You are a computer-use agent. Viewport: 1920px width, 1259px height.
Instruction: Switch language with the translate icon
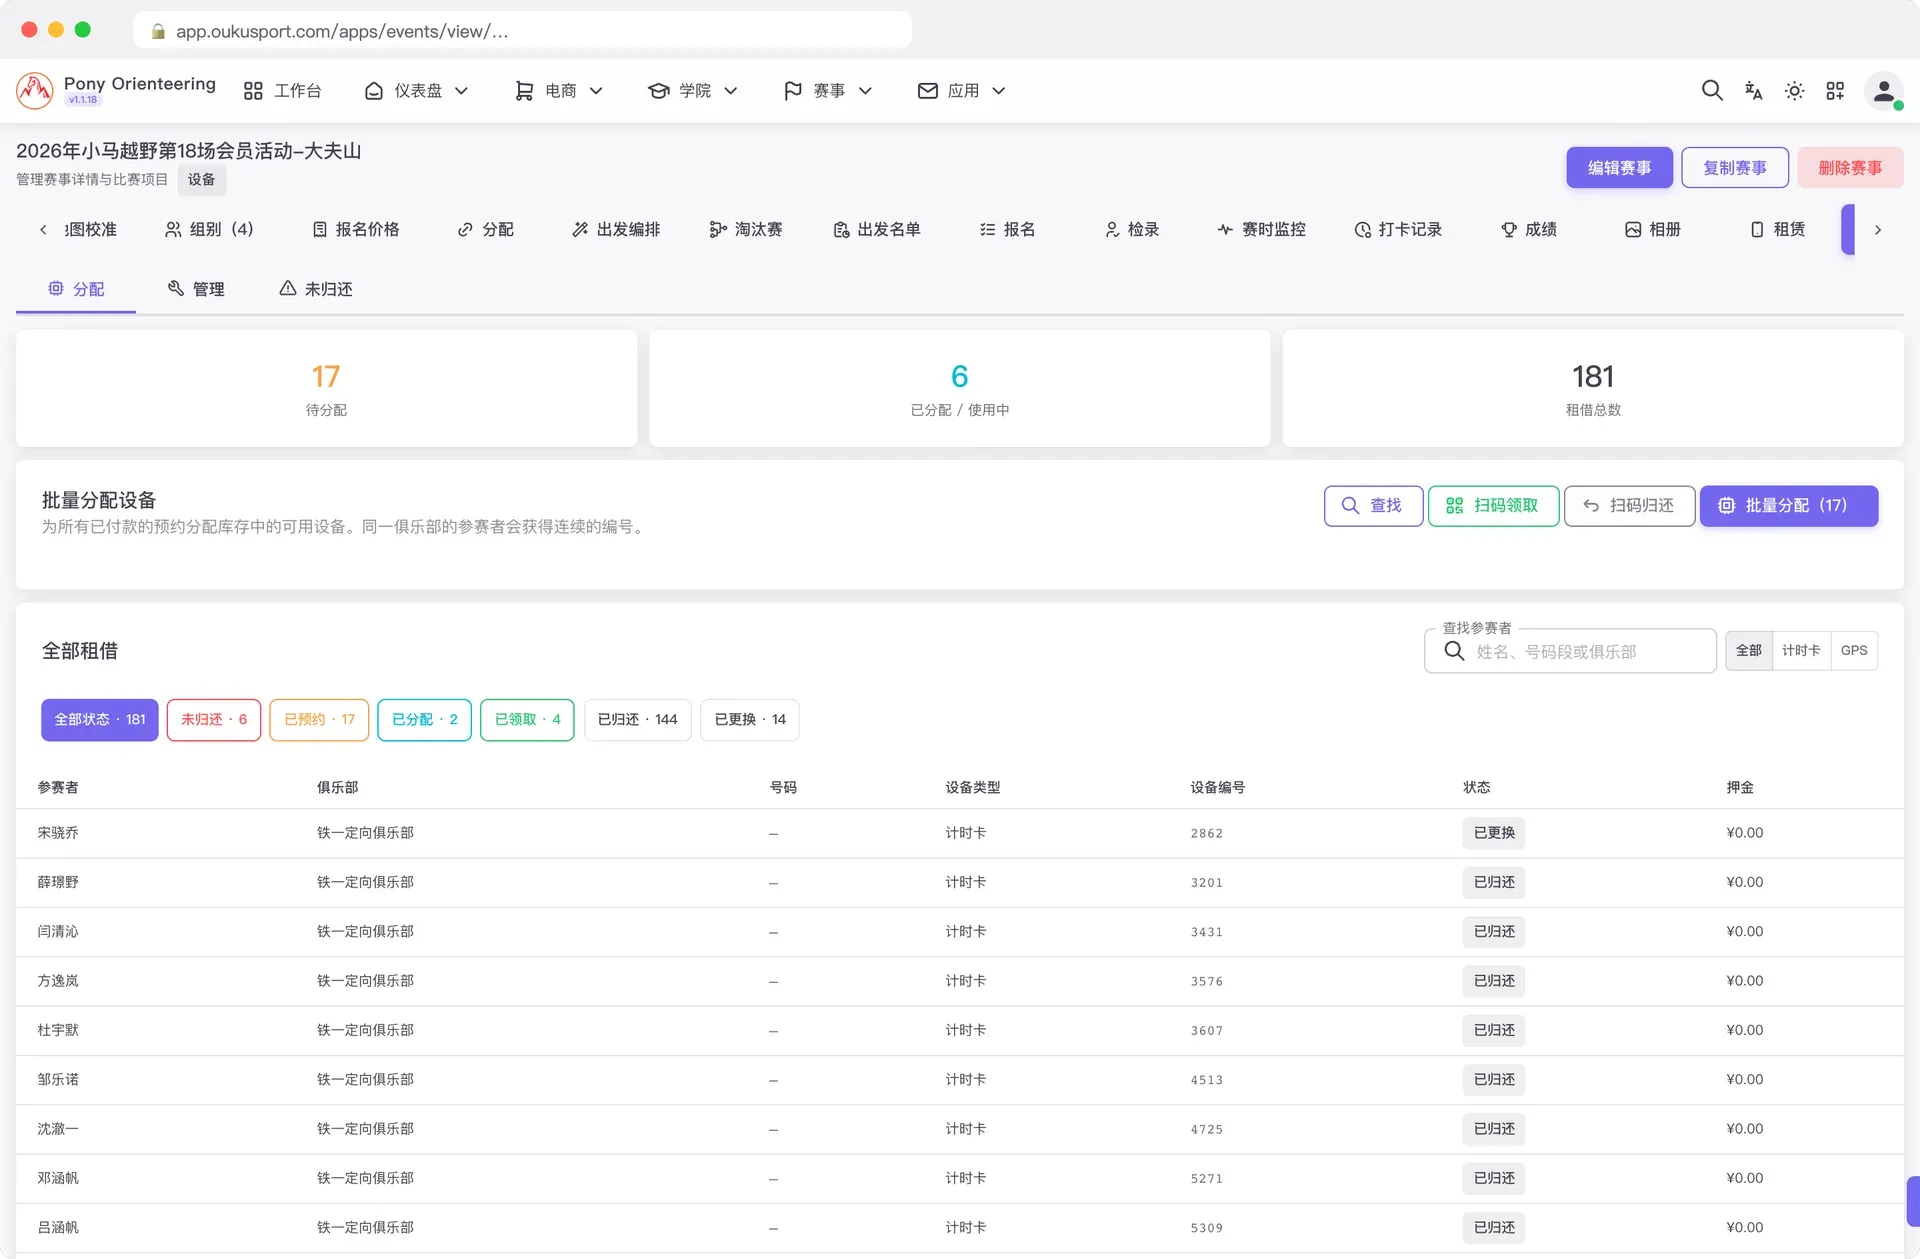point(1753,91)
